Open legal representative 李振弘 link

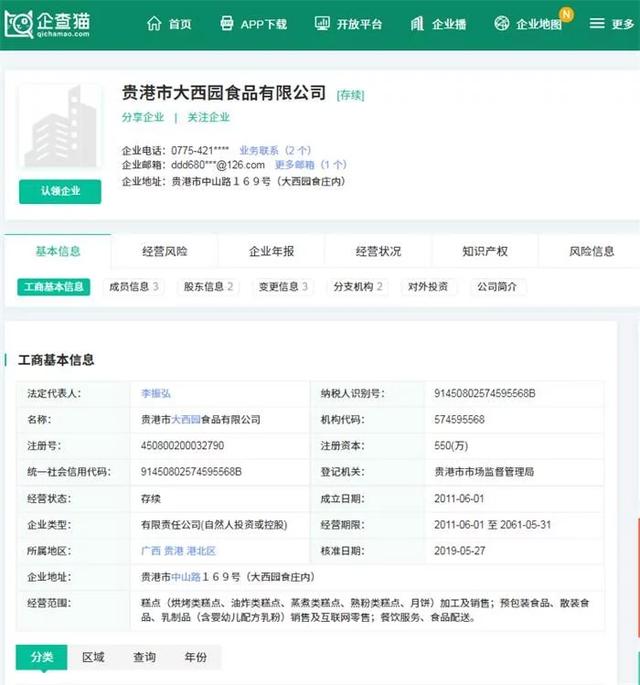pos(156,393)
